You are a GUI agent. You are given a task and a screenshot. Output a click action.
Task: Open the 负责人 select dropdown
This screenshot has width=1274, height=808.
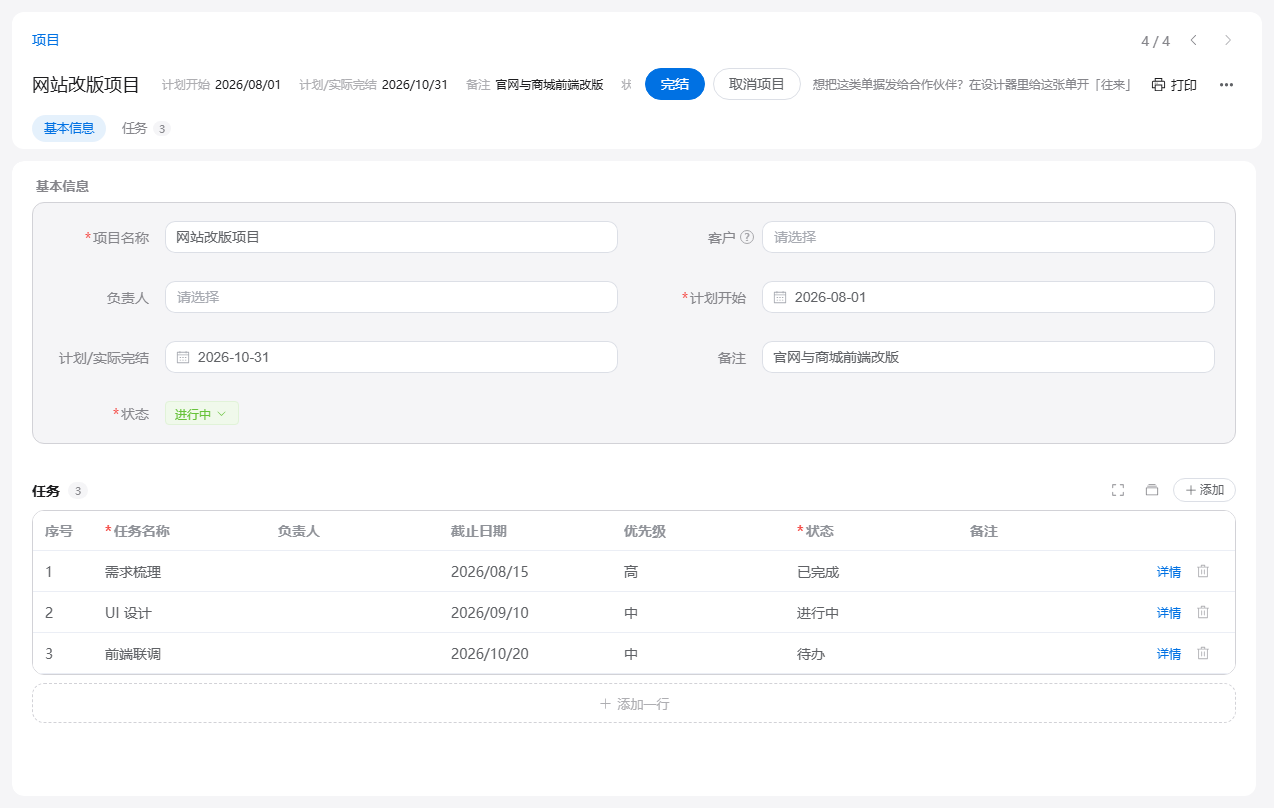point(391,297)
